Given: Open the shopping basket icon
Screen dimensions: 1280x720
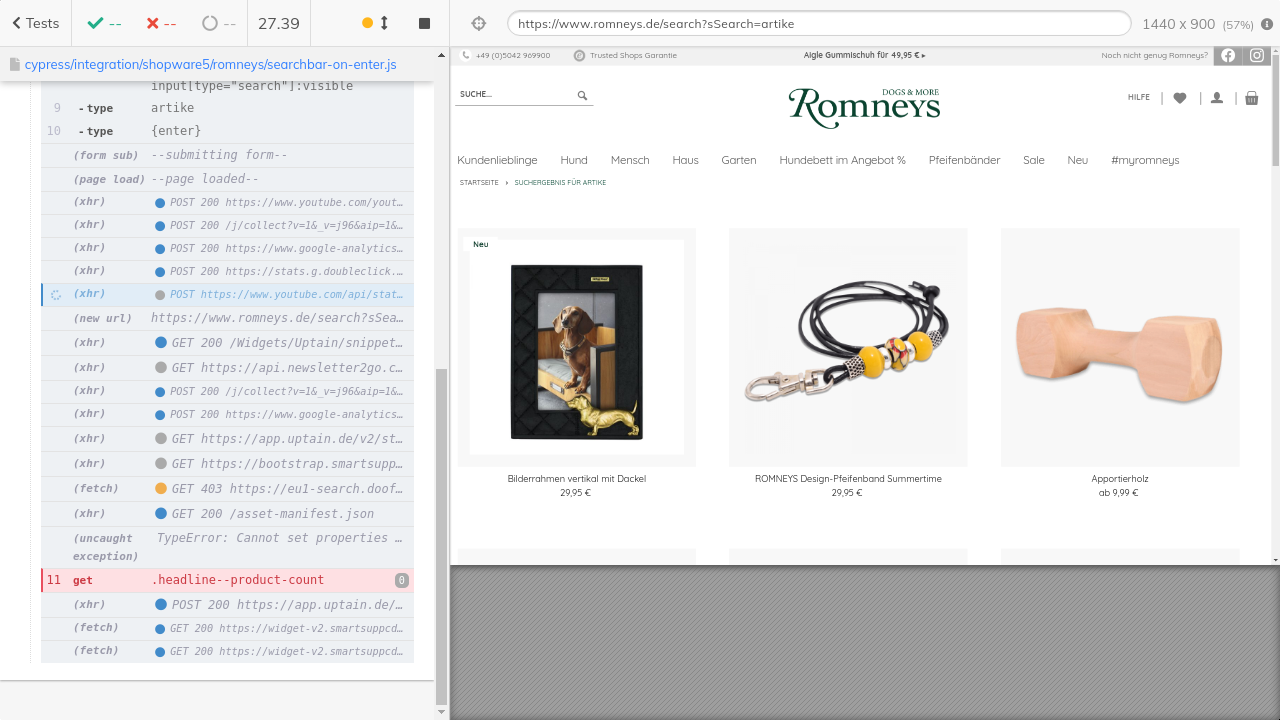Looking at the screenshot, I should pyautogui.click(x=1252, y=98).
